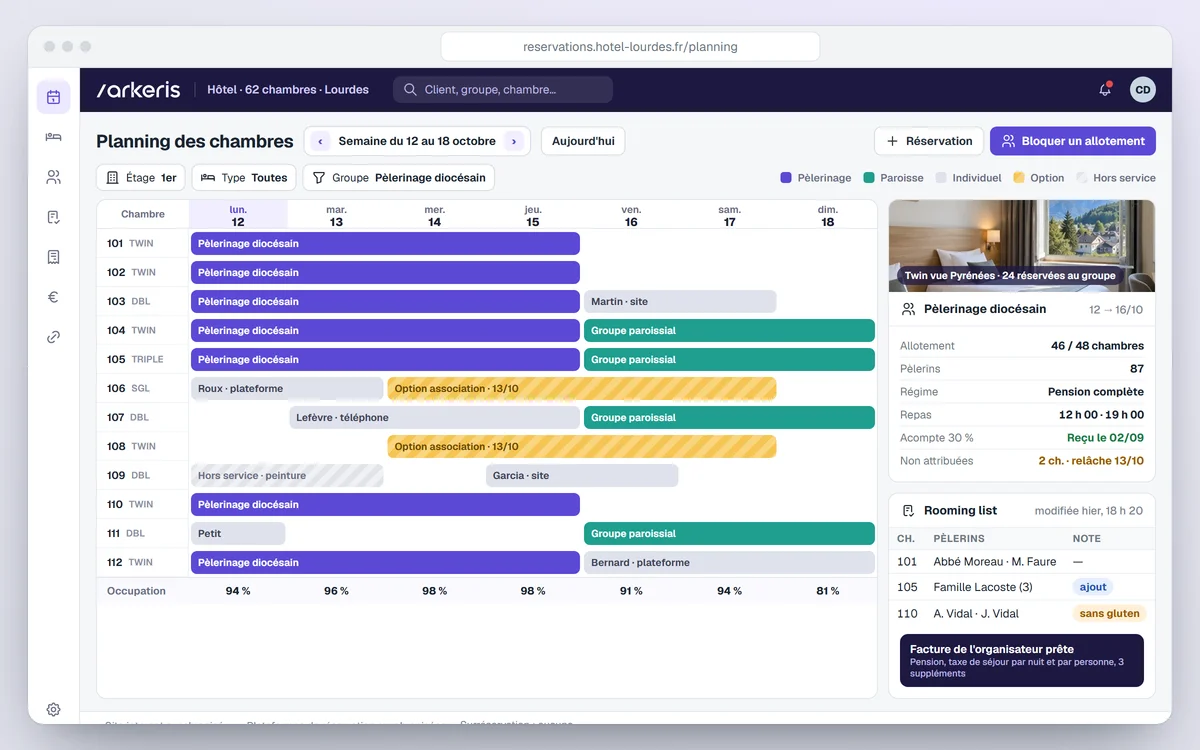The image size is (1200, 750).
Task: Open Groupe paroissial booking in room 104
Action: tap(729, 330)
